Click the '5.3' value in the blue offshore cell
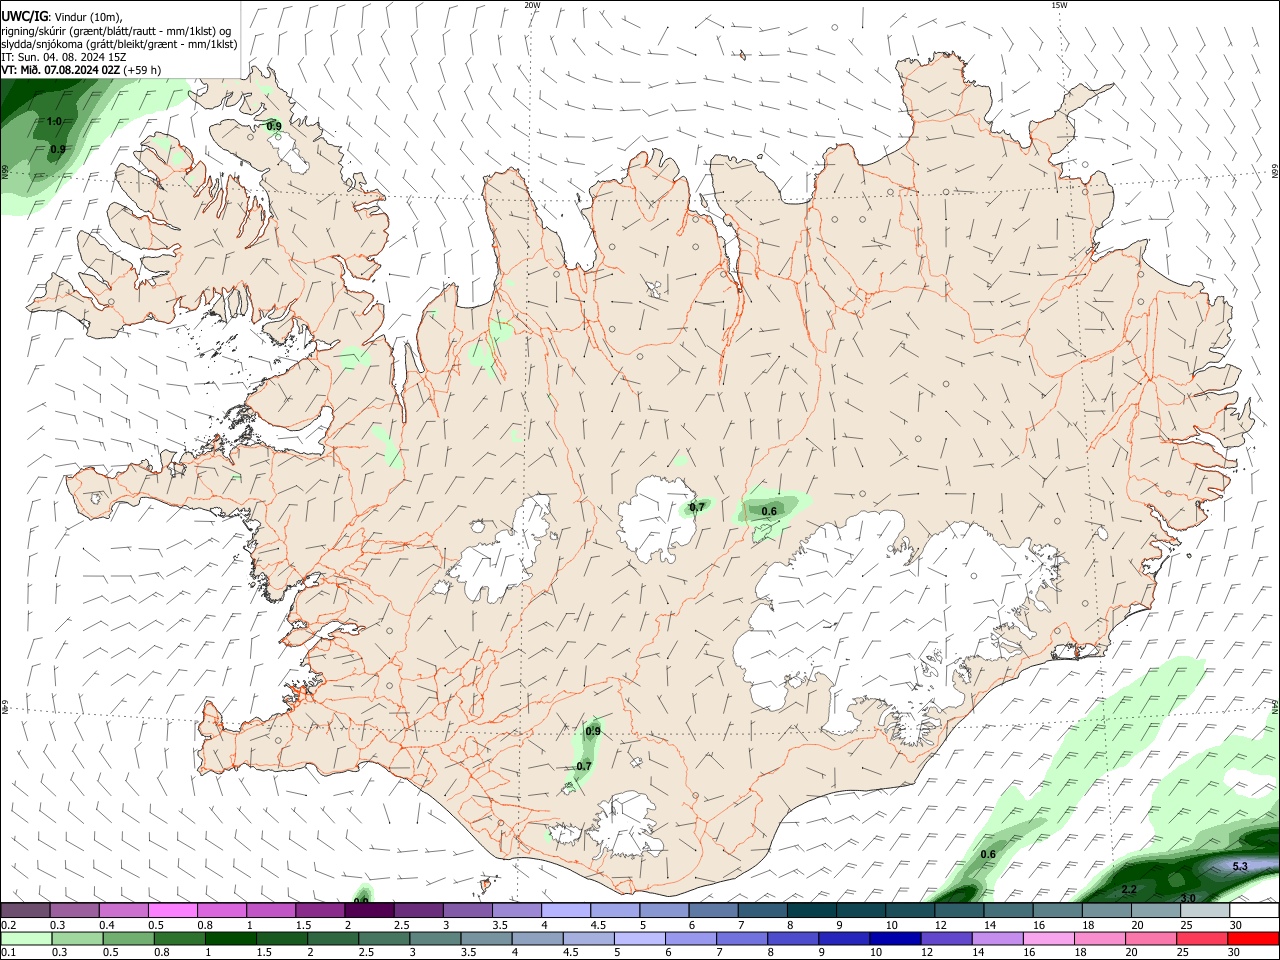Viewport: 1280px width, 960px height. click(x=1240, y=866)
